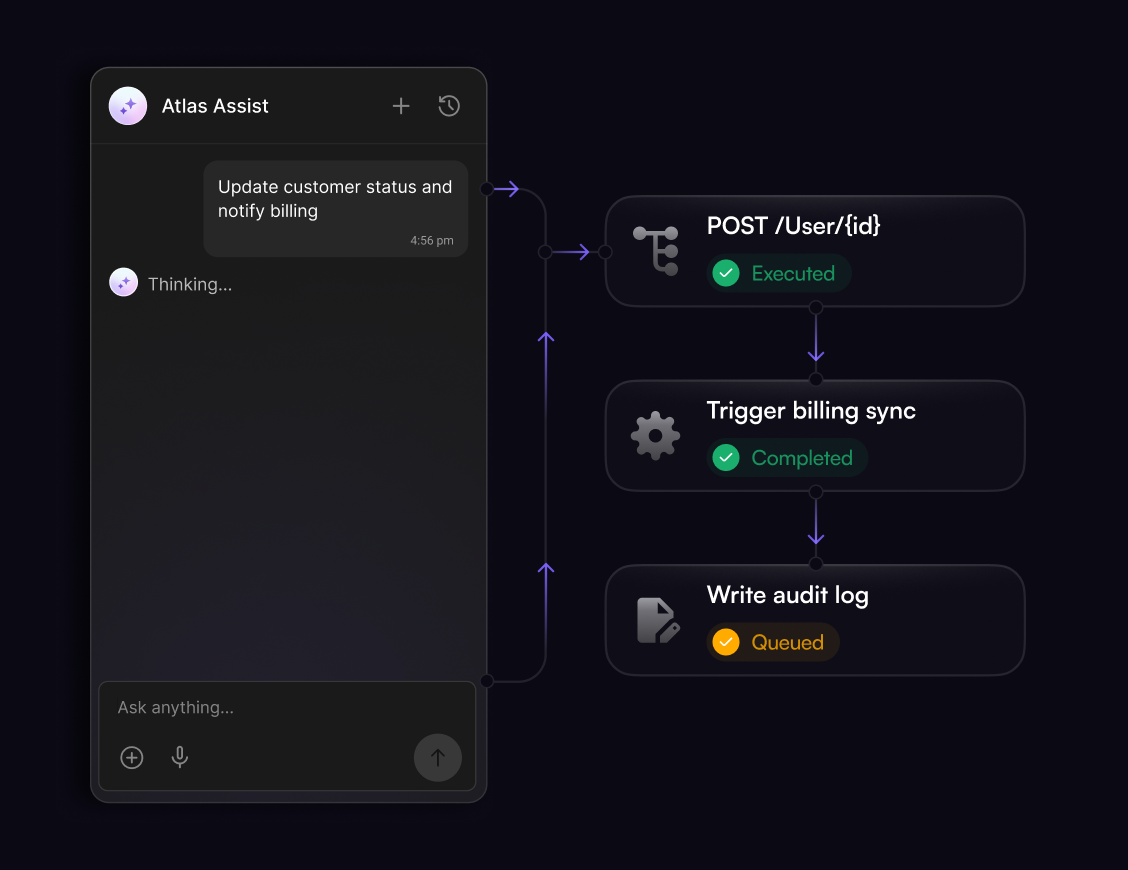Click the gear icon on billing sync
This screenshot has width=1128, height=870.
(x=656, y=435)
